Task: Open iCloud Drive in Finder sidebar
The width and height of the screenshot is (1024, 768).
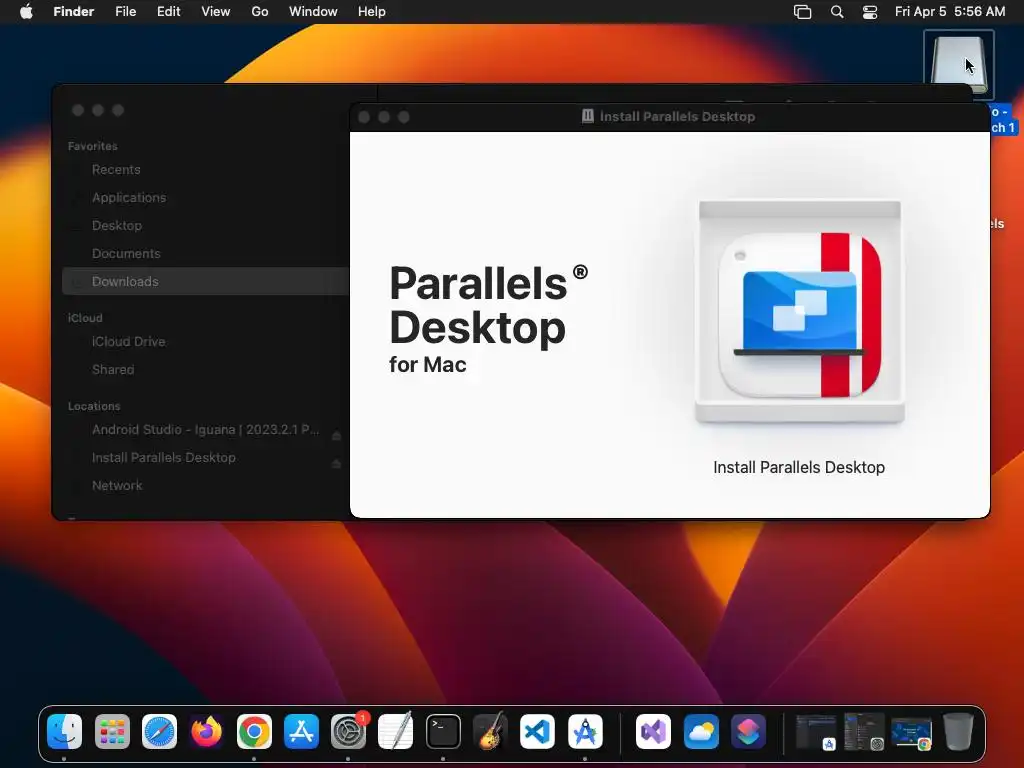Action: [x=205, y=342]
